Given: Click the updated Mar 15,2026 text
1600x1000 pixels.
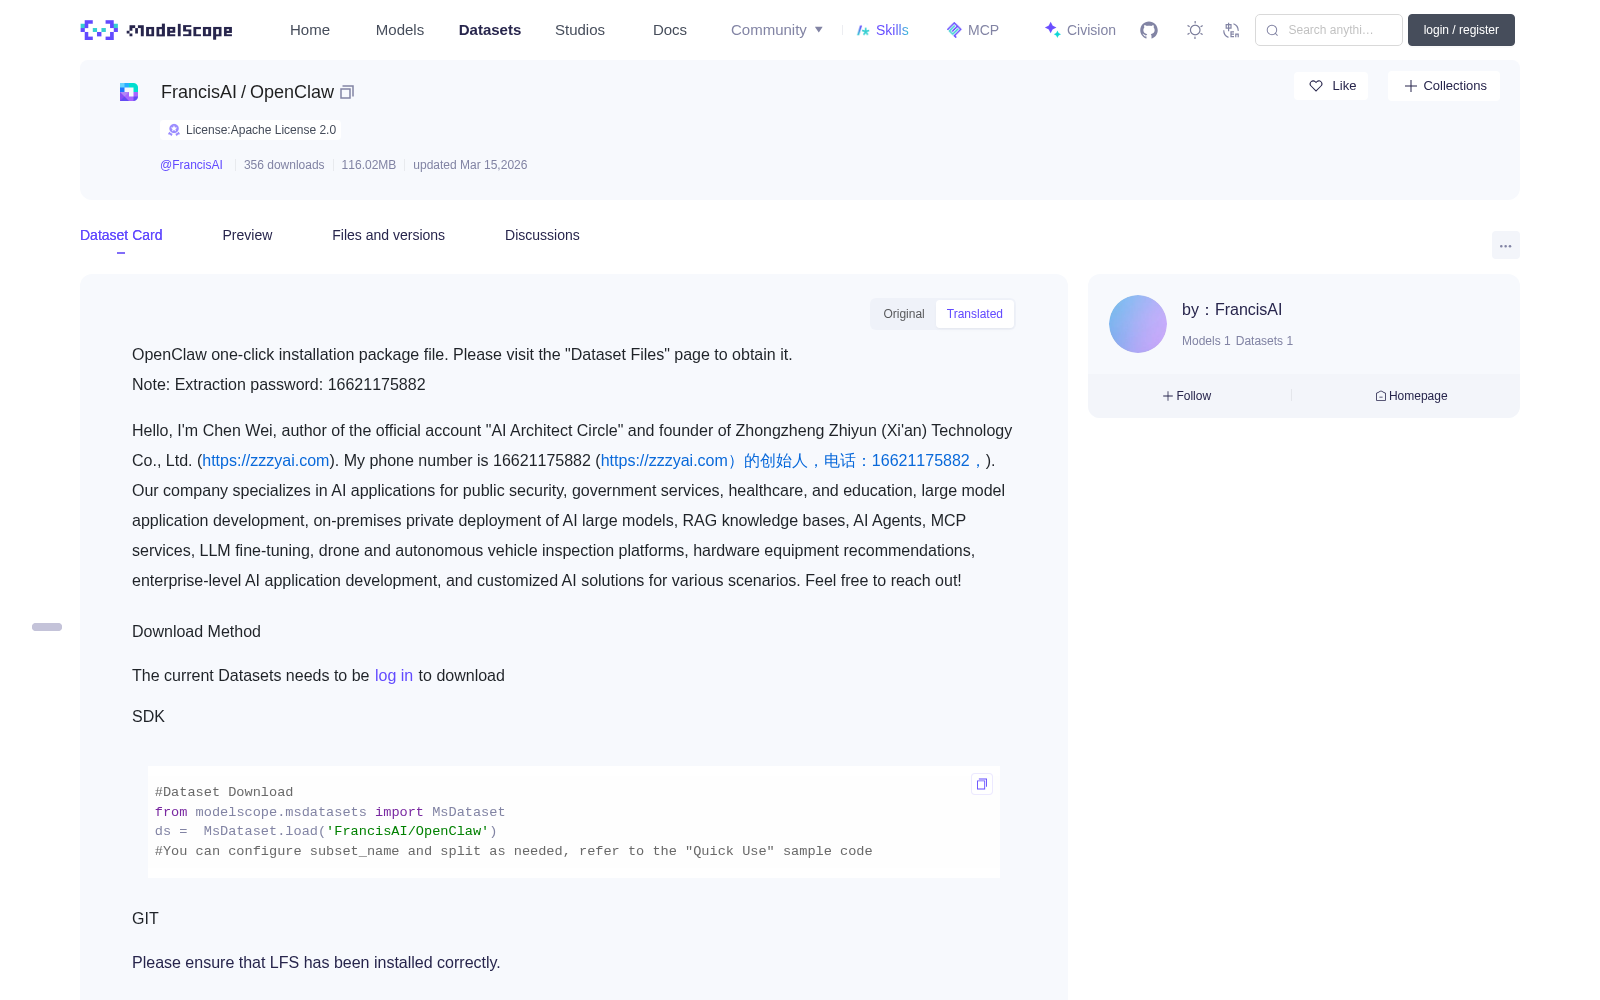Looking at the screenshot, I should (470, 165).
